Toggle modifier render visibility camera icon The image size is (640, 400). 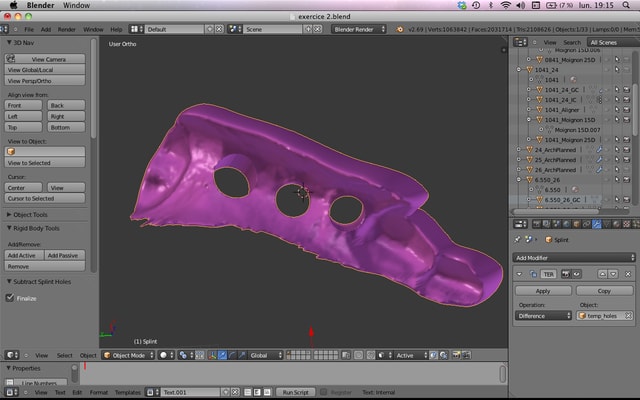(564, 274)
